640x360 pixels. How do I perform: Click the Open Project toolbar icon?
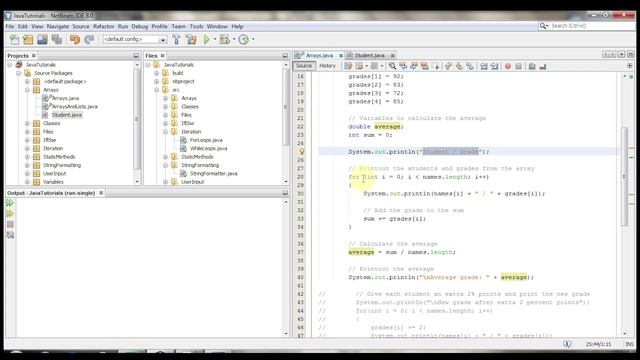coord(42,40)
